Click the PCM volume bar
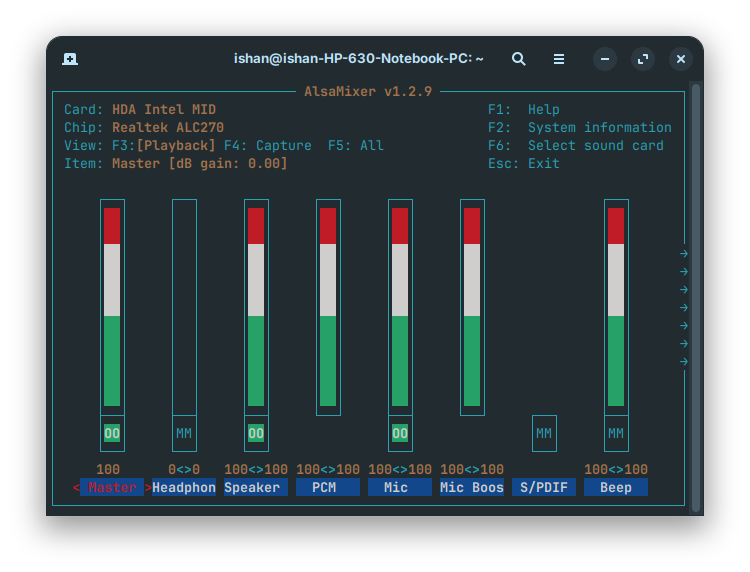 point(328,305)
